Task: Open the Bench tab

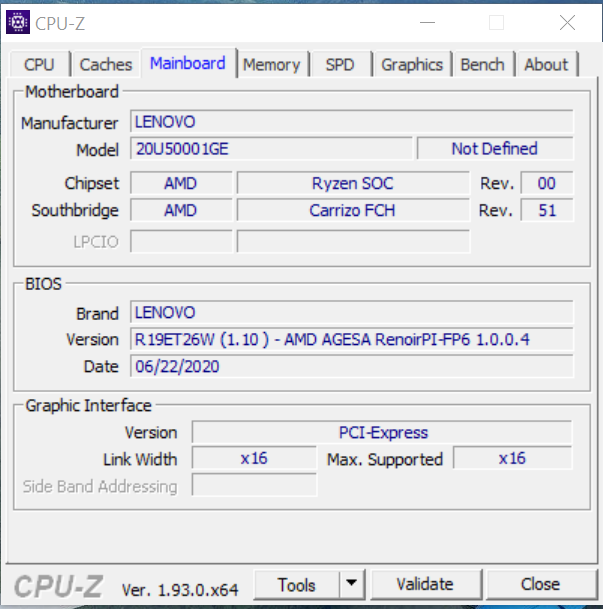Action: click(x=483, y=64)
